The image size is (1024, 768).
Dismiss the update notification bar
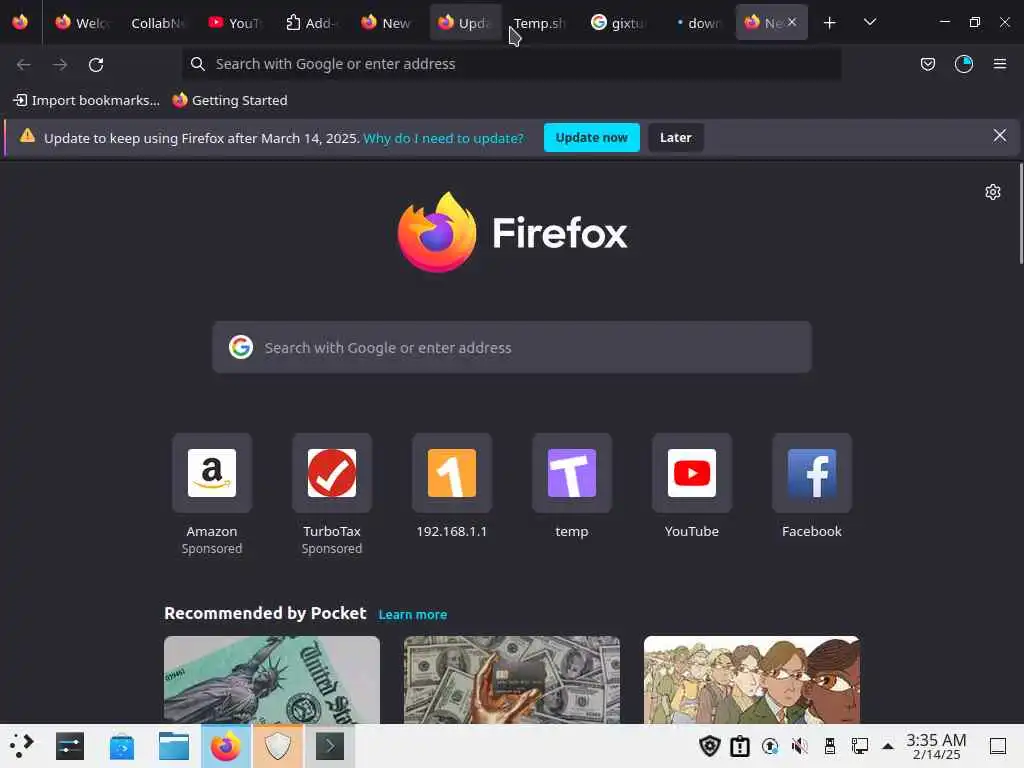tap(999, 136)
